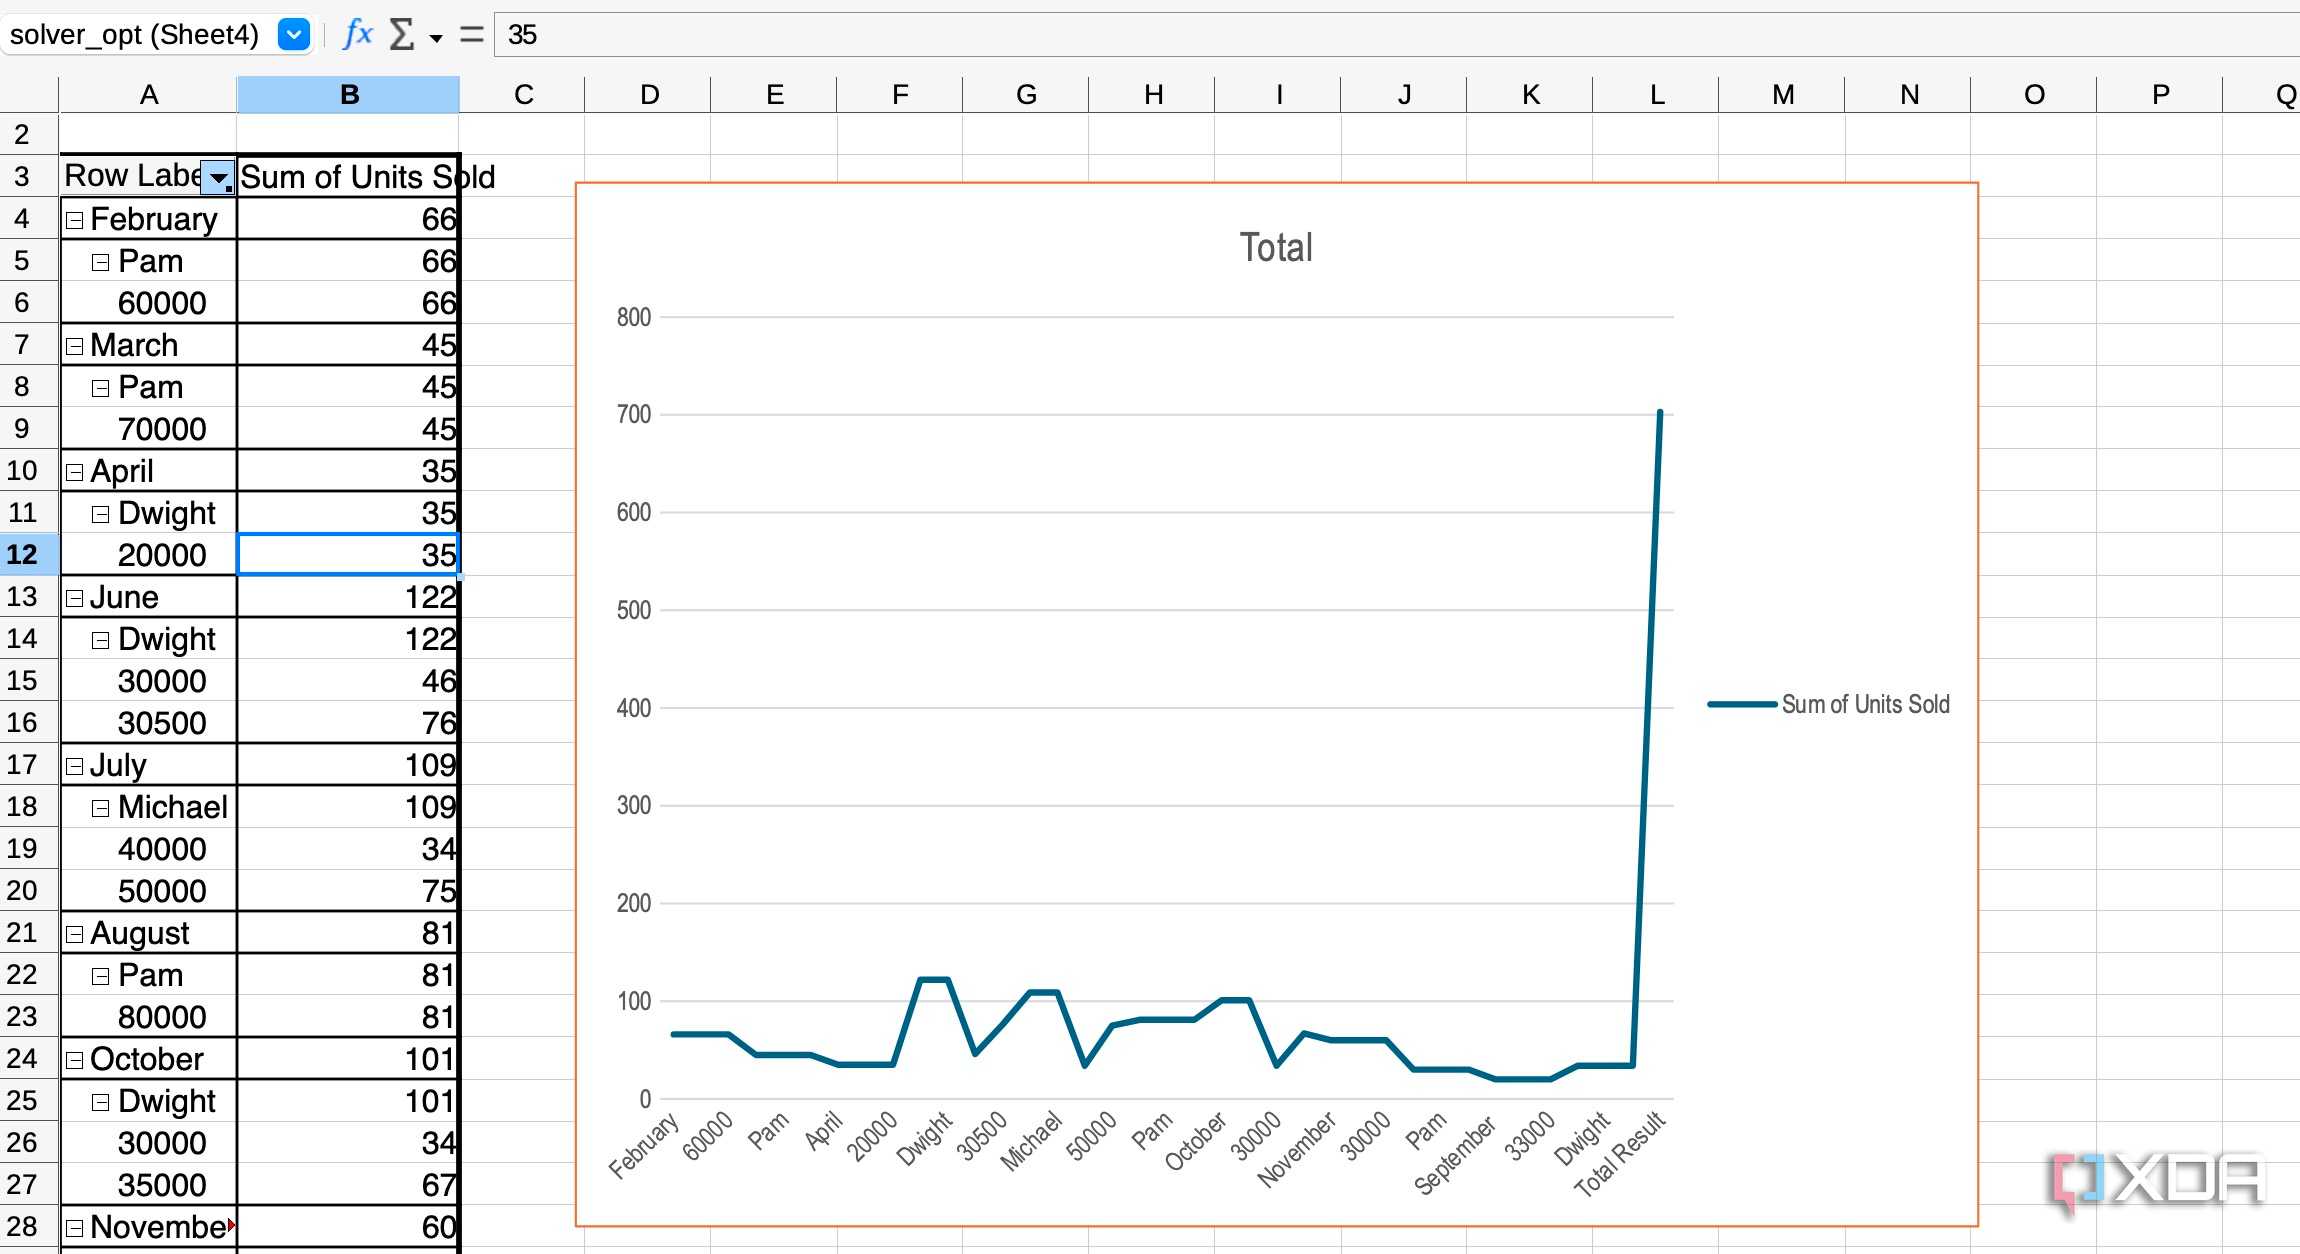Collapse Pam under March
Image resolution: width=2300 pixels, height=1254 pixels.
click(100, 388)
